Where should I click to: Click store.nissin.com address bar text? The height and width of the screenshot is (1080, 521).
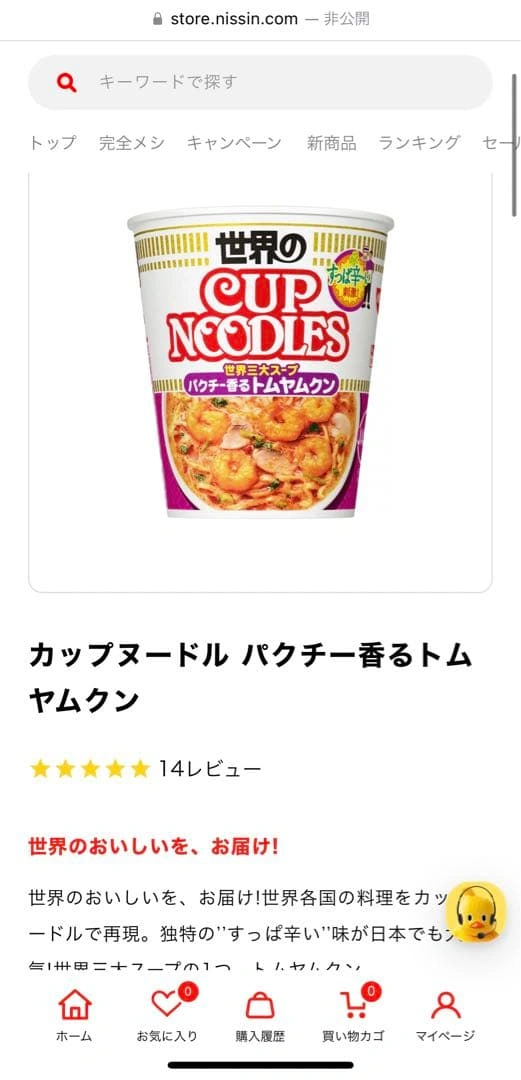[x=234, y=19]
